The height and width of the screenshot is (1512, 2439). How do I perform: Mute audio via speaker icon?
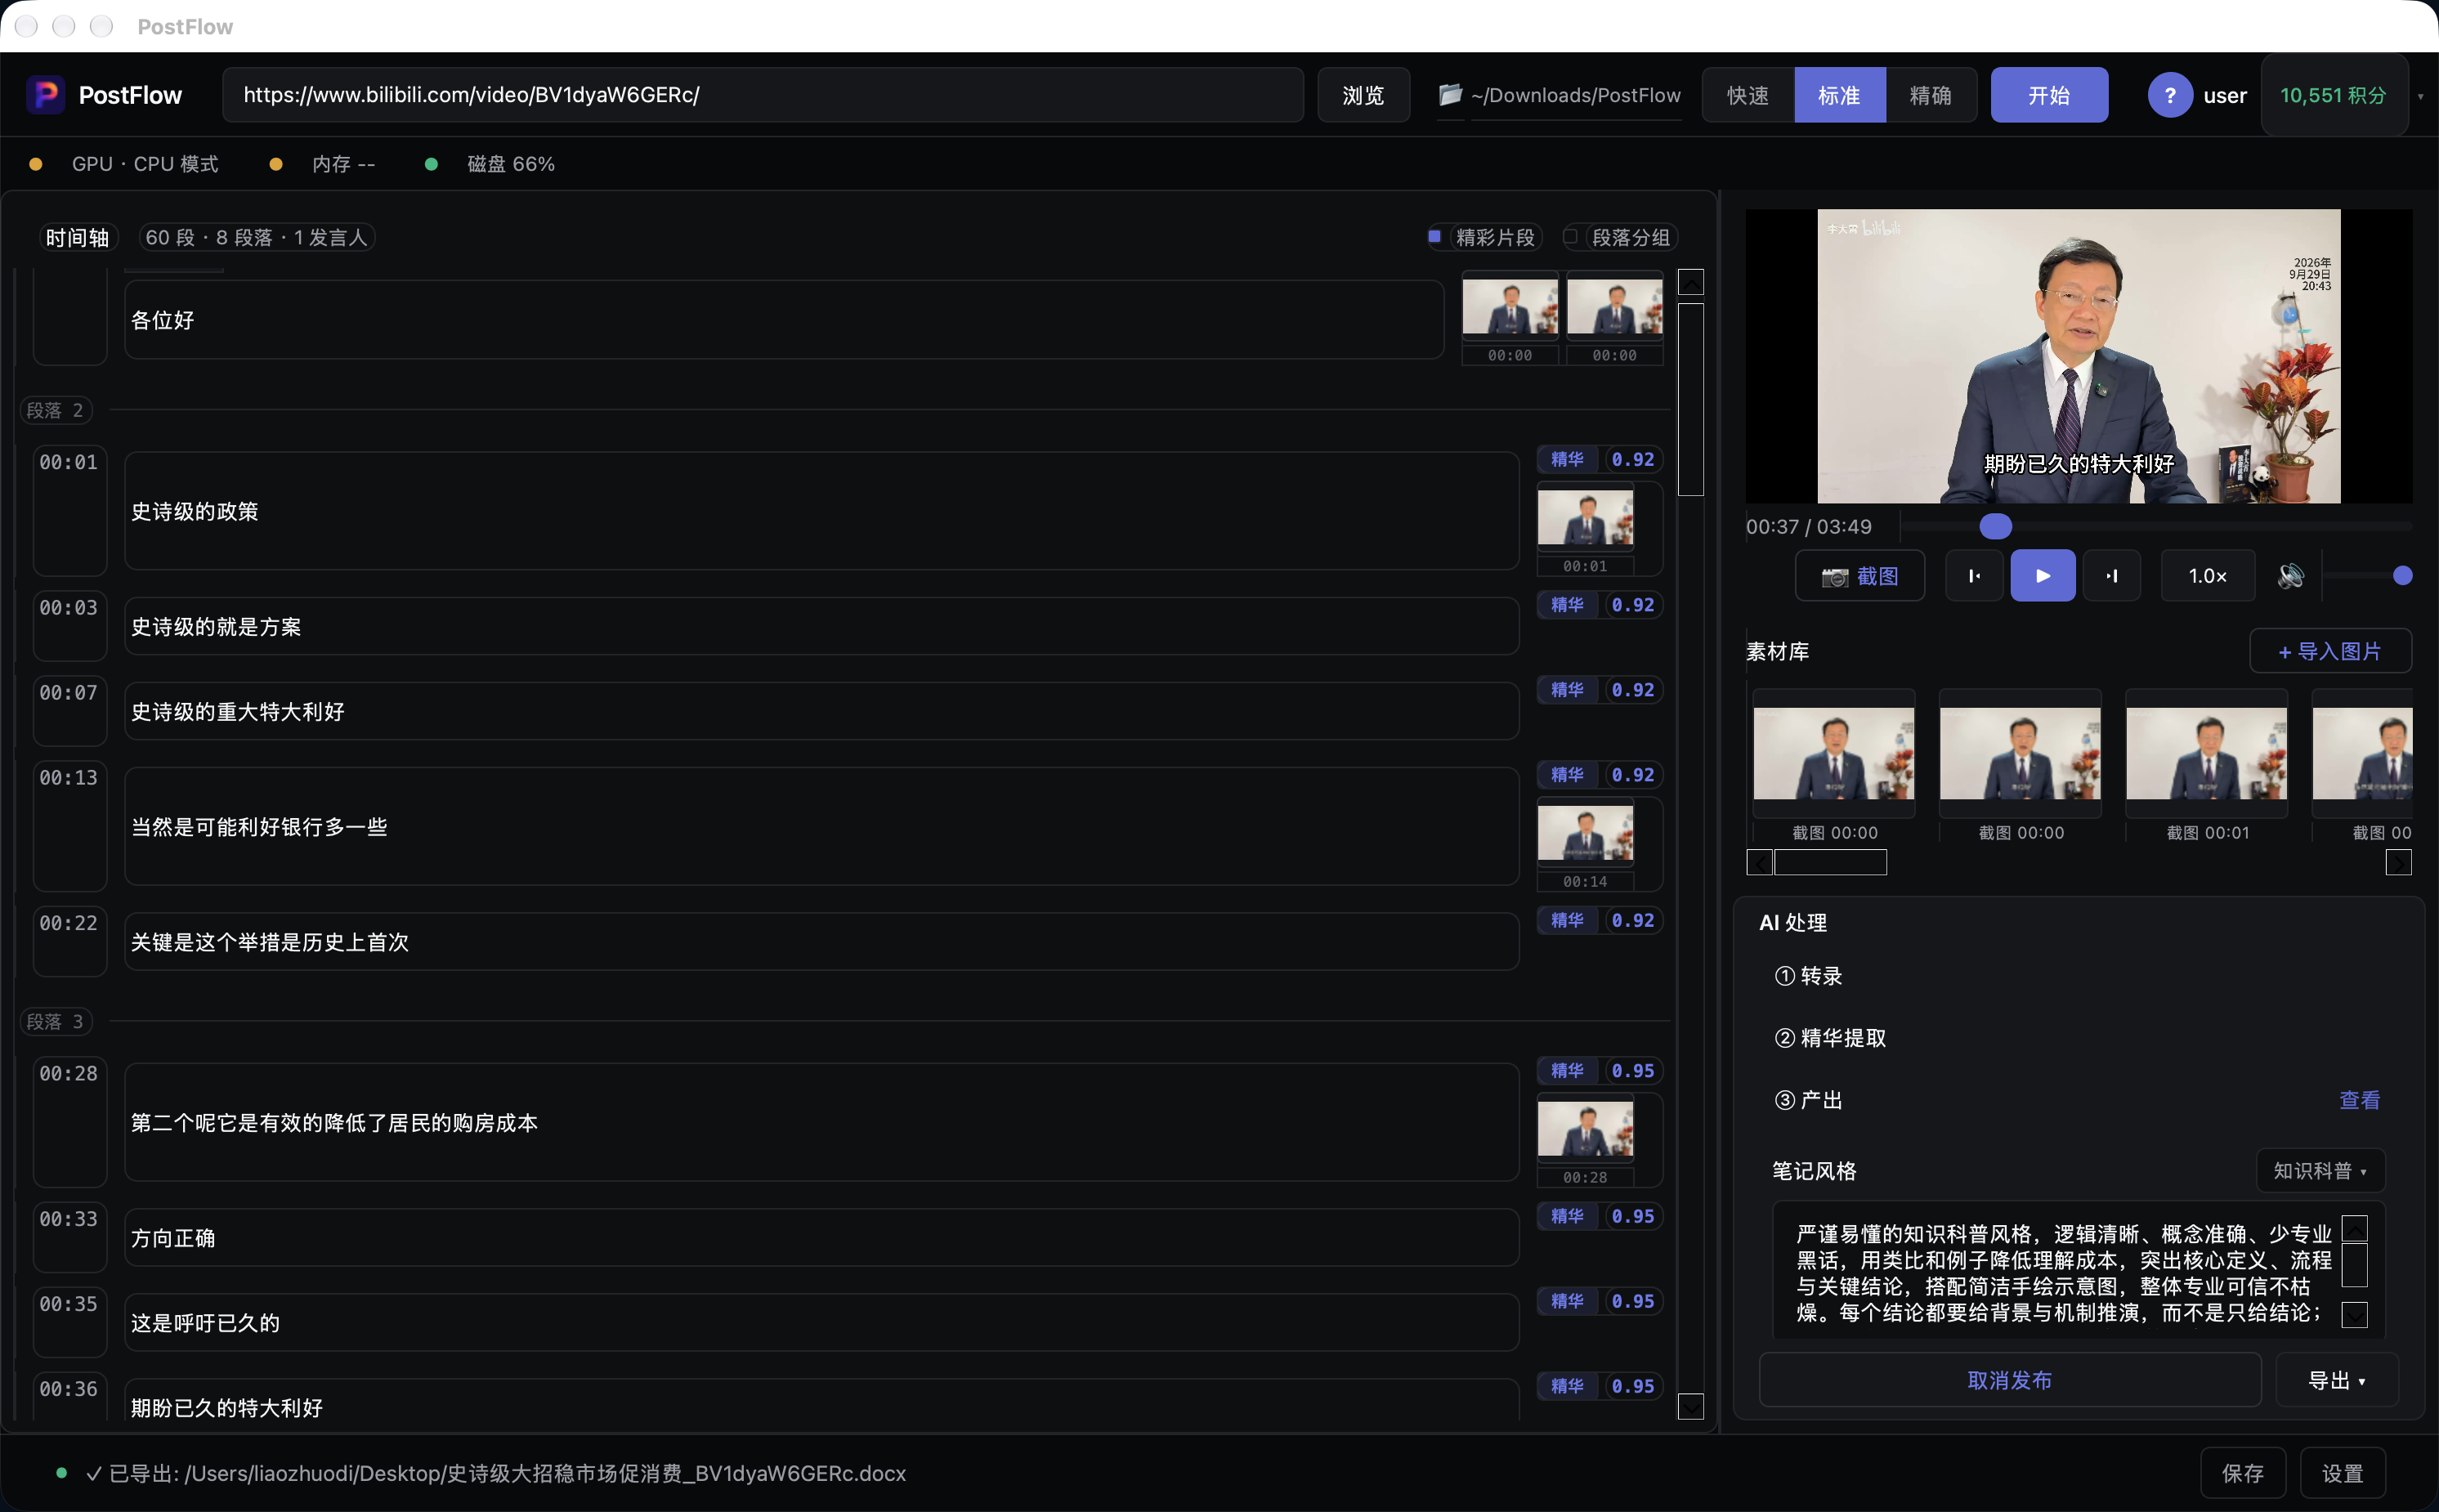click(x=2291, y=576)
